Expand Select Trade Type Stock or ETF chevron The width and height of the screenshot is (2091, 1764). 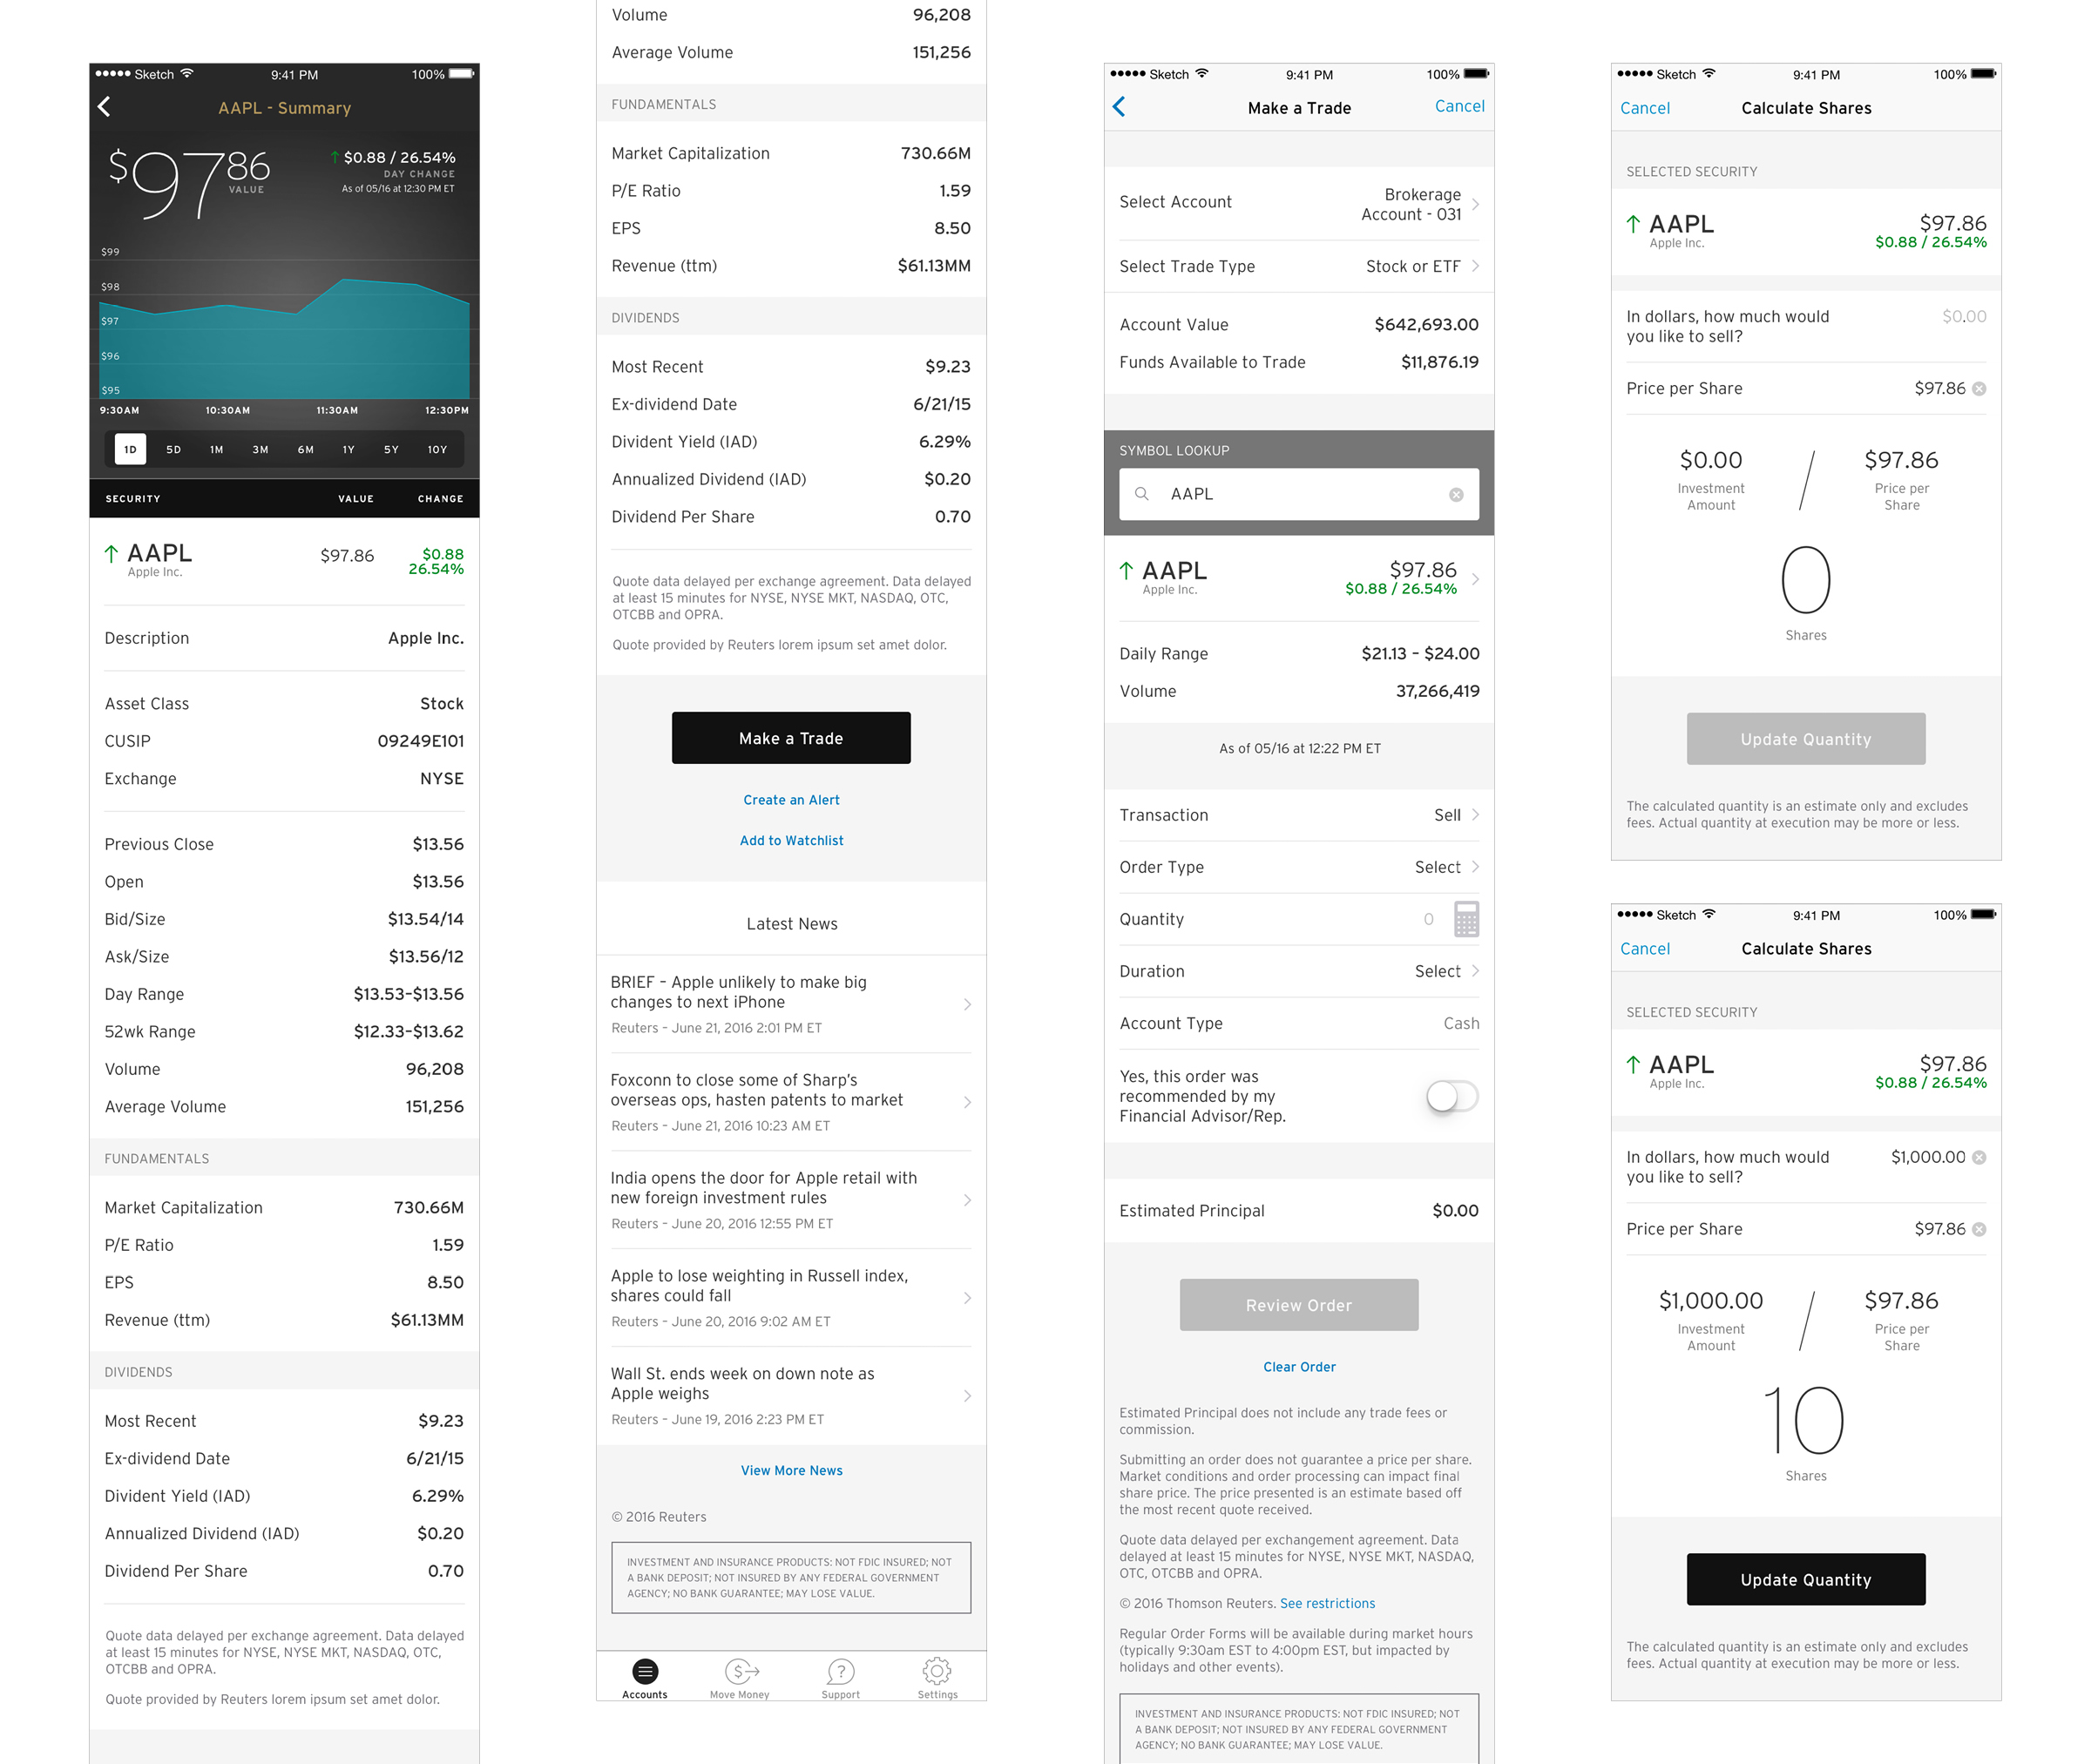click(1475, 266)
